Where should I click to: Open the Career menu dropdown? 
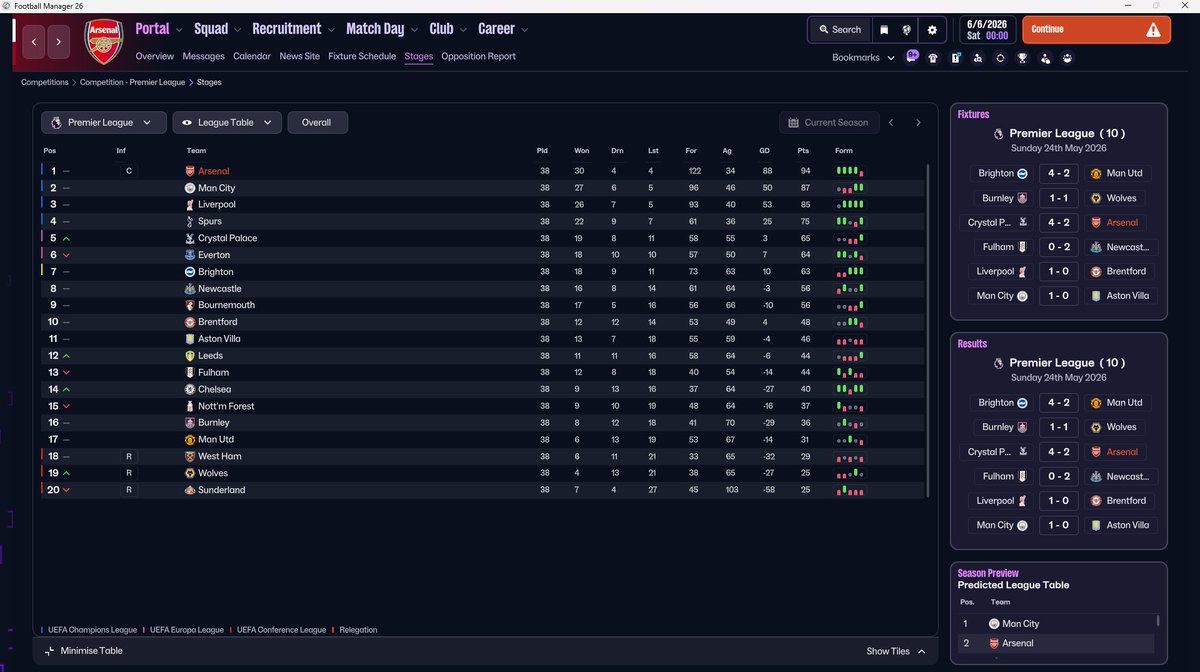click(x=503, y=29)
